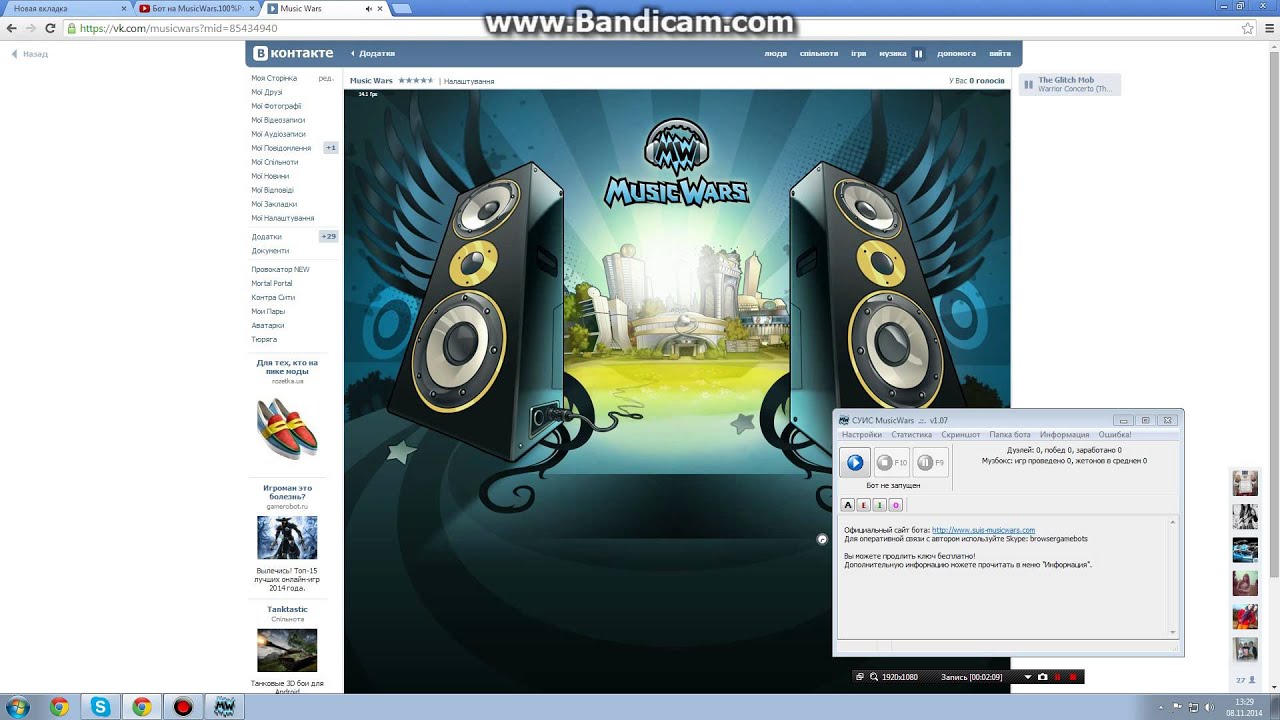Screen dimensions: 1280x720
Task: Pause the Bandicam recording
Action: pyautogui.click(x=1057, y=677)
